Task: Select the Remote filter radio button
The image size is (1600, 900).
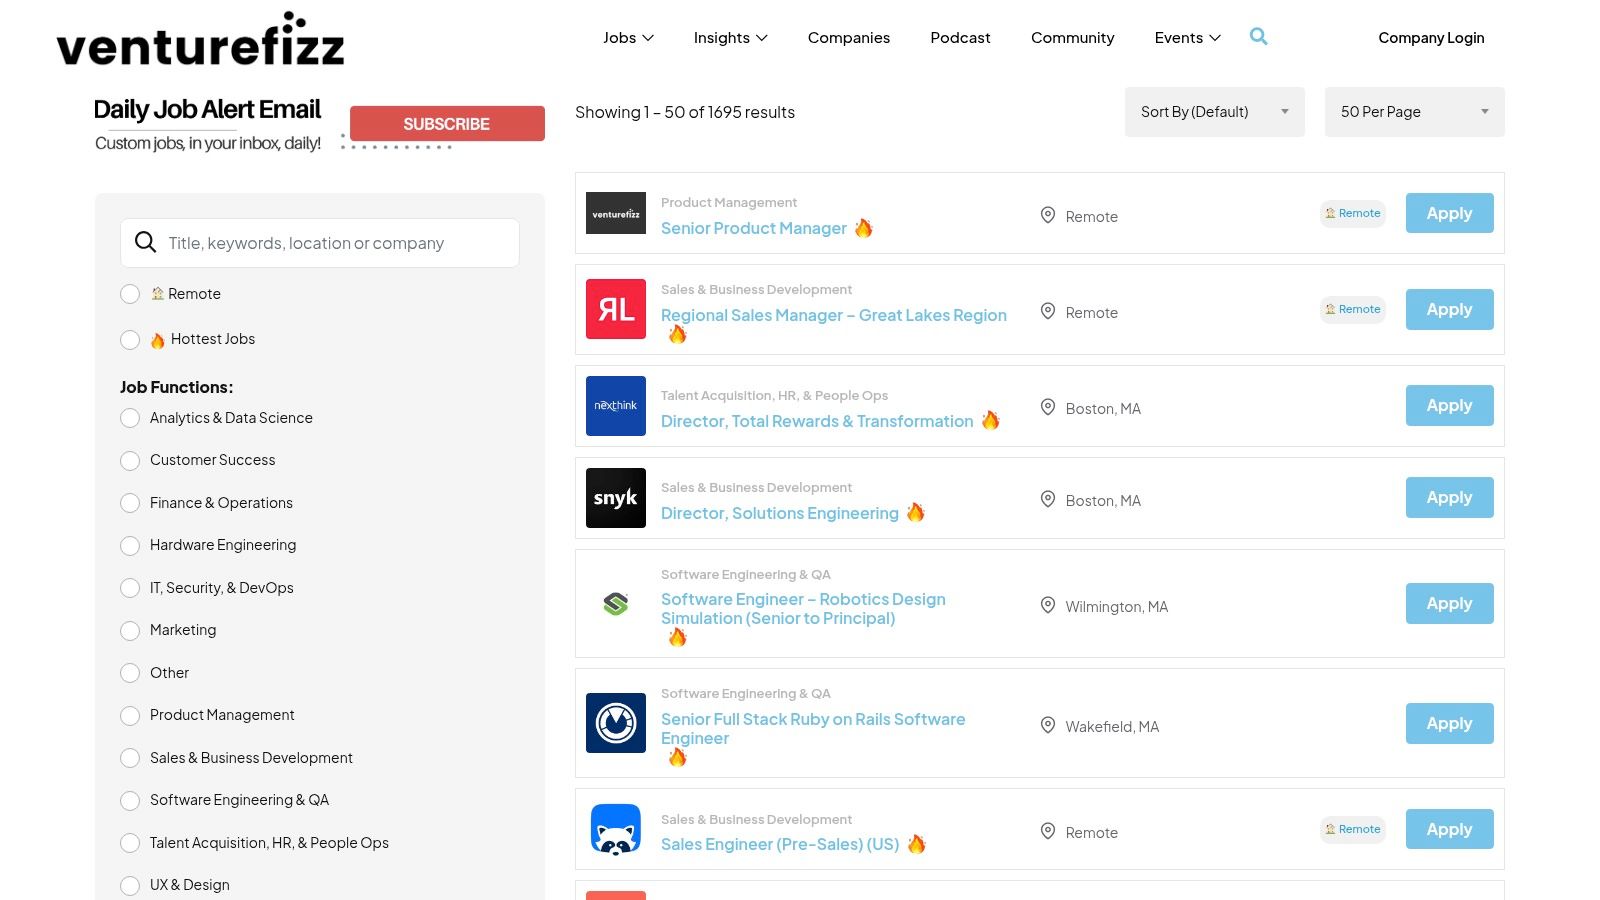Action: tap(130, 294)
